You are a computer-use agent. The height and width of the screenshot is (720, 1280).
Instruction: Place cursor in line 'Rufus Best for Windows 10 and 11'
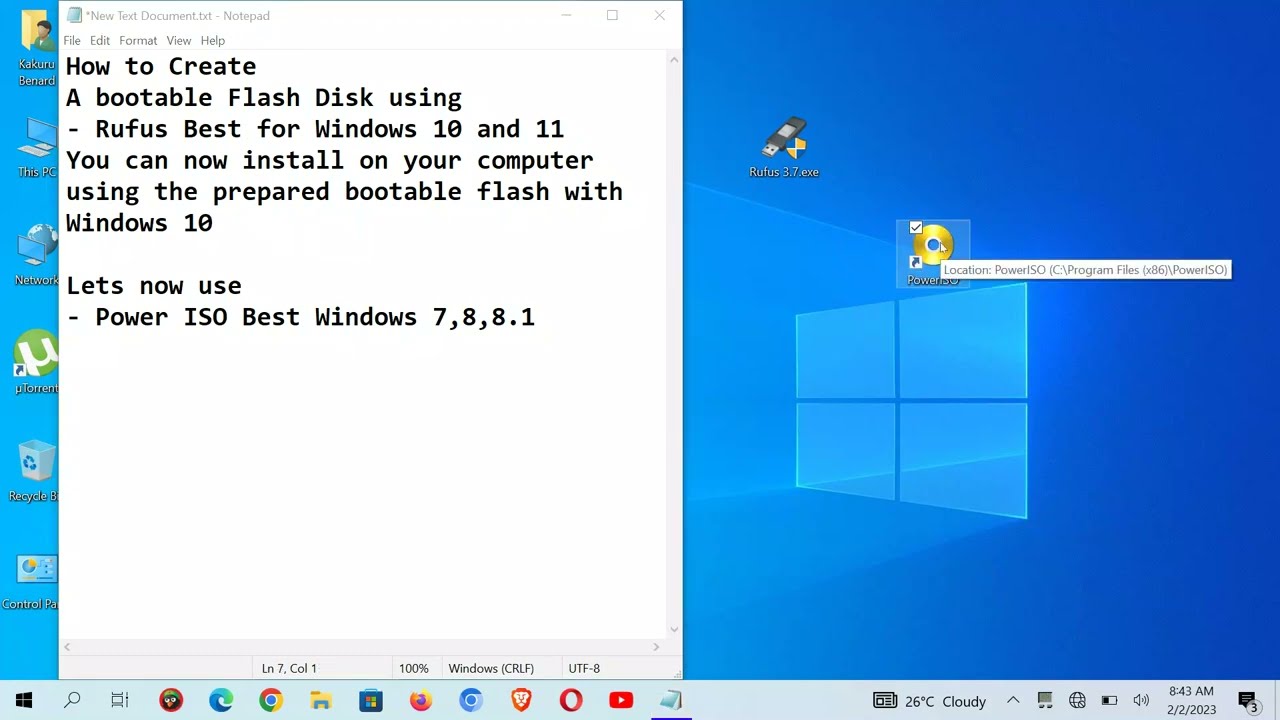tap(330, 129)
